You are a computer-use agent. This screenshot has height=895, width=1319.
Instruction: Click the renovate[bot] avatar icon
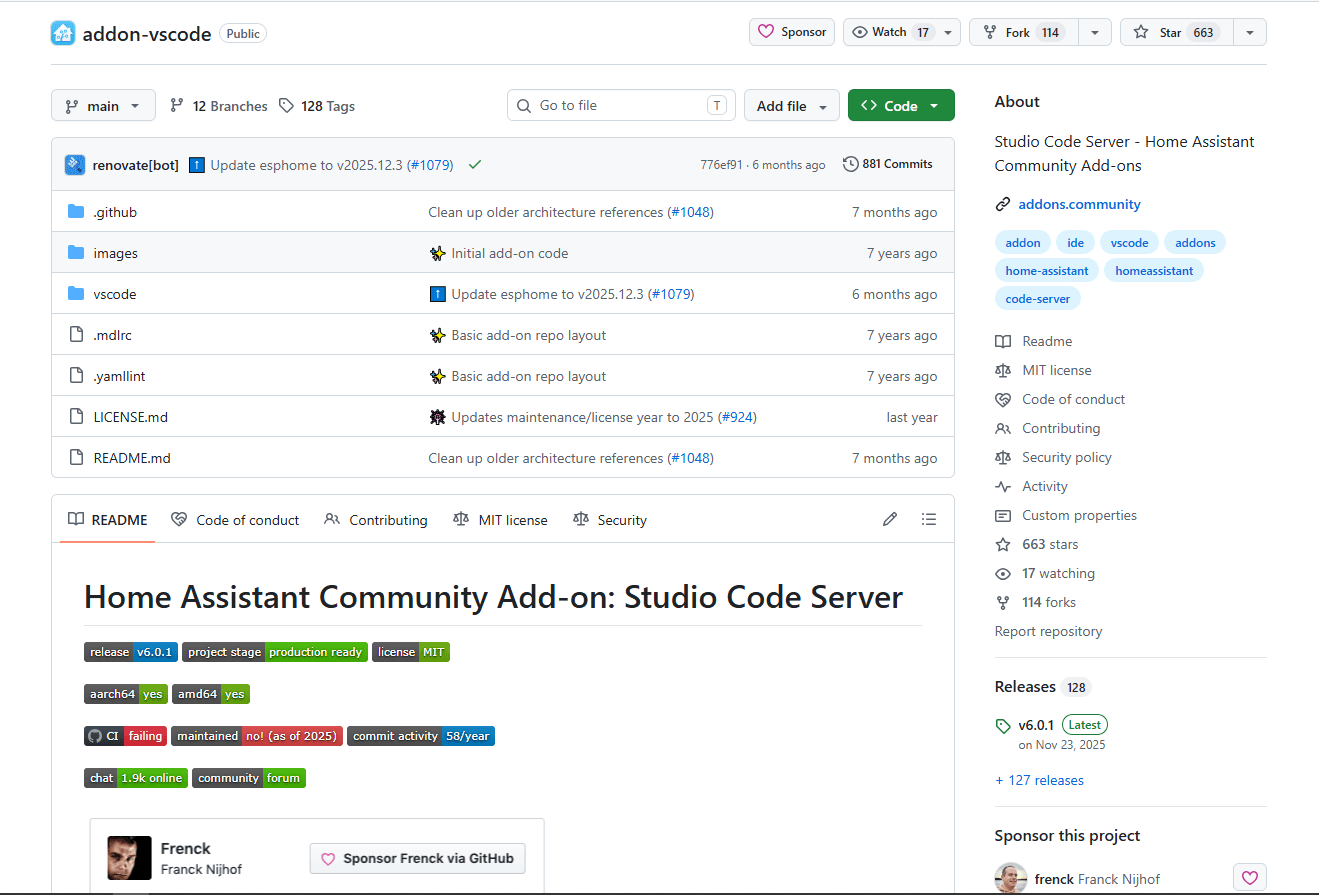tap(75, 165)
